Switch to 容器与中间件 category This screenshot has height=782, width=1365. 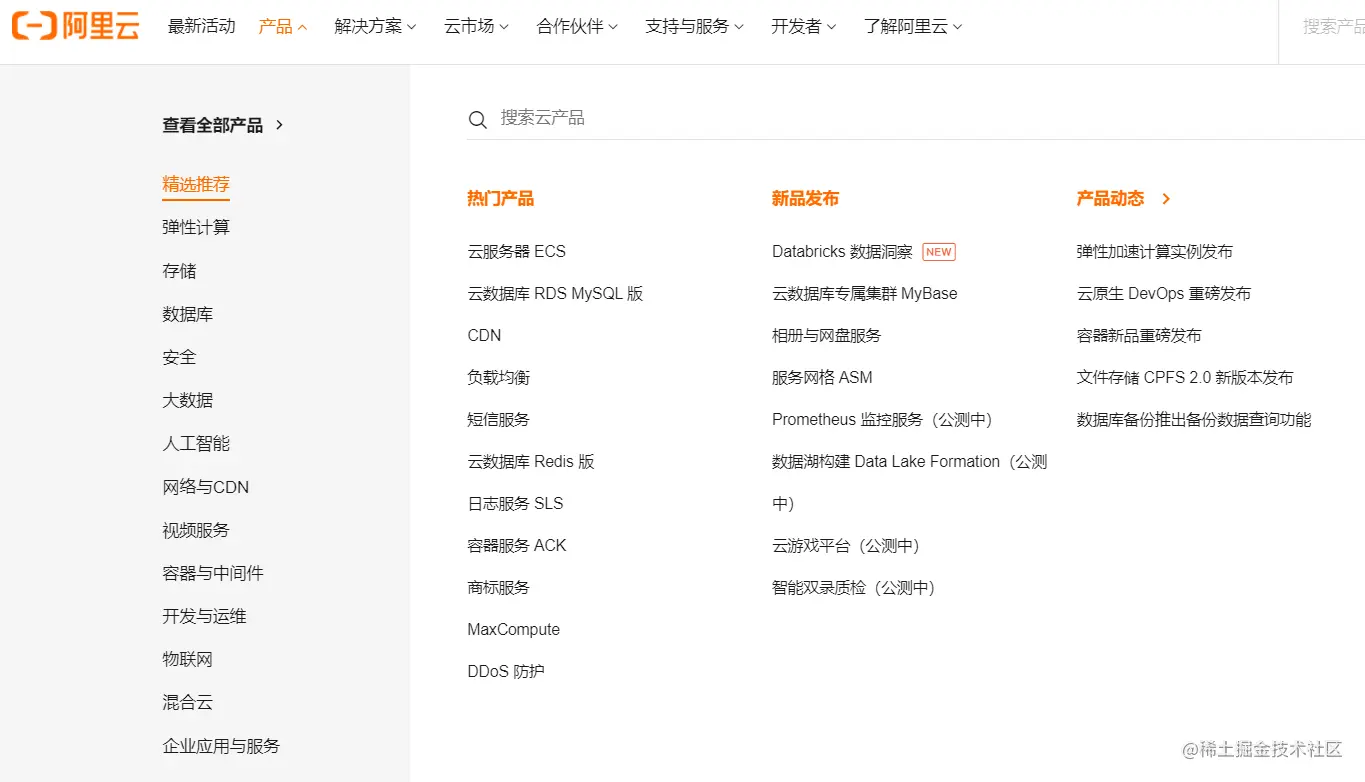point(213,573)
